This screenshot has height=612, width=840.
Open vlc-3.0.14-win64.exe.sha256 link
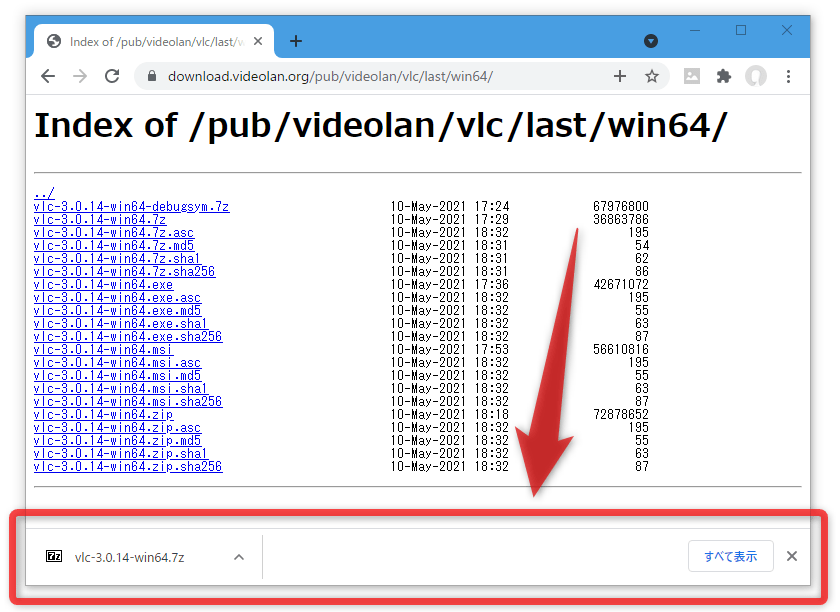click(x=128, y=337)
